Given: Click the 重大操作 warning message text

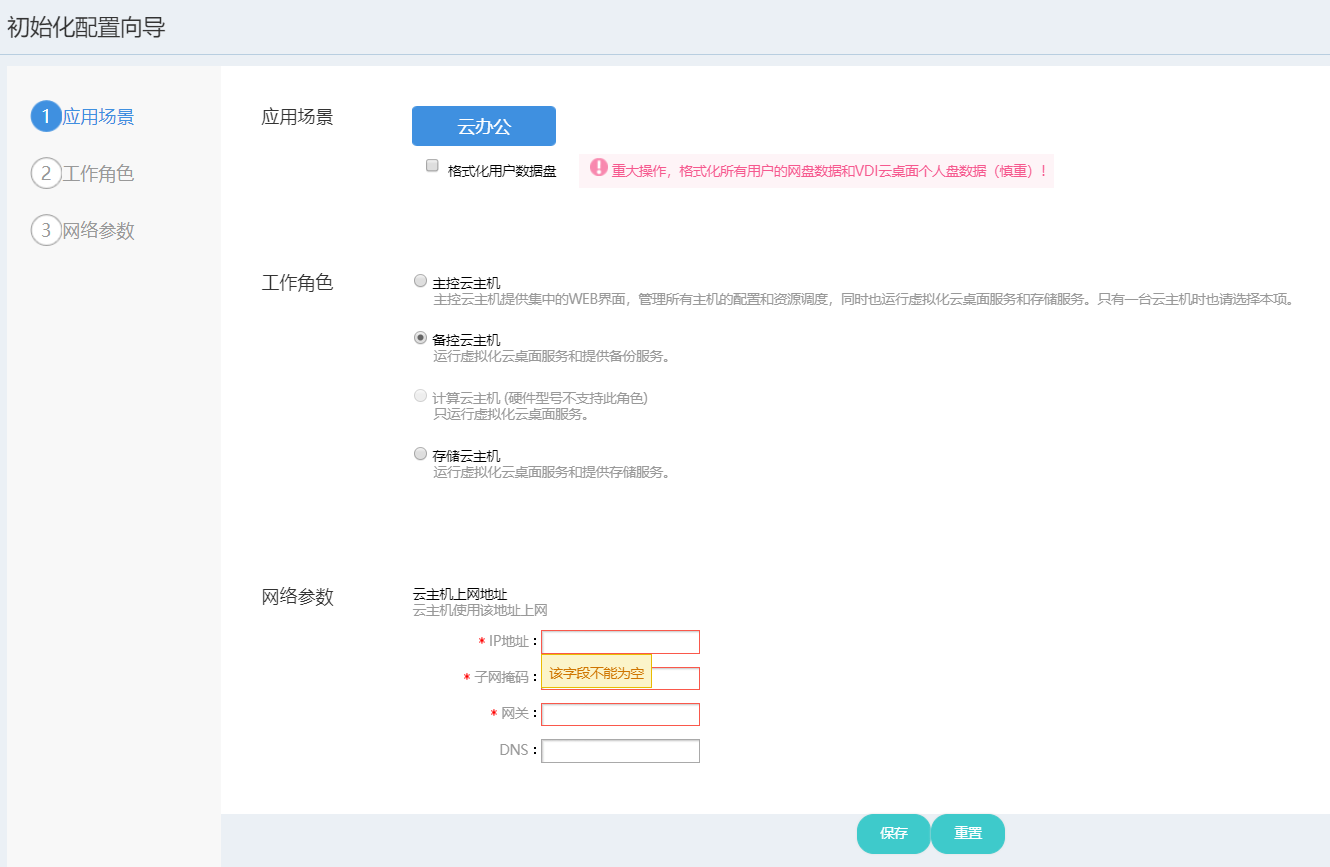Looking at the screenshot, I should (830, 171).
